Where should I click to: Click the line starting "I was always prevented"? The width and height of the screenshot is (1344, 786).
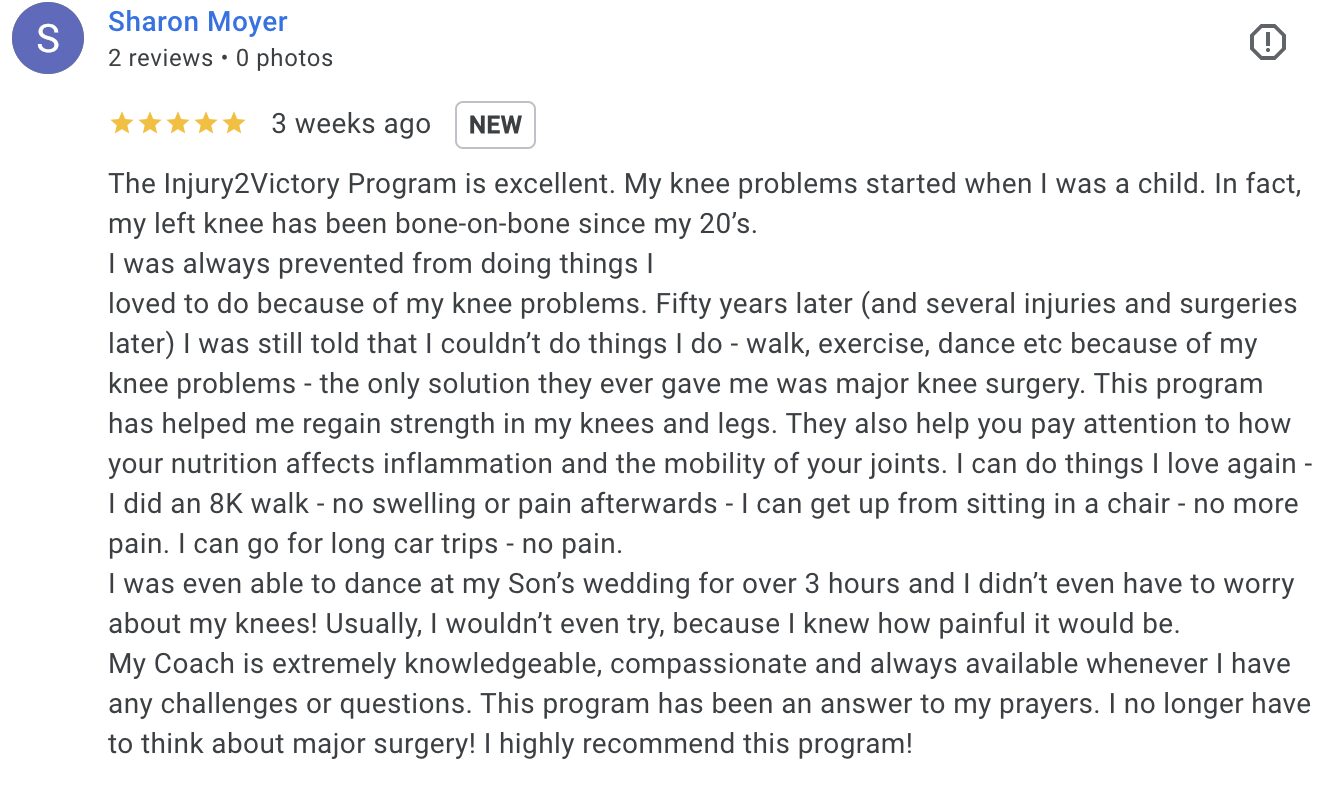pyautogui.click(x=381, y=264)
